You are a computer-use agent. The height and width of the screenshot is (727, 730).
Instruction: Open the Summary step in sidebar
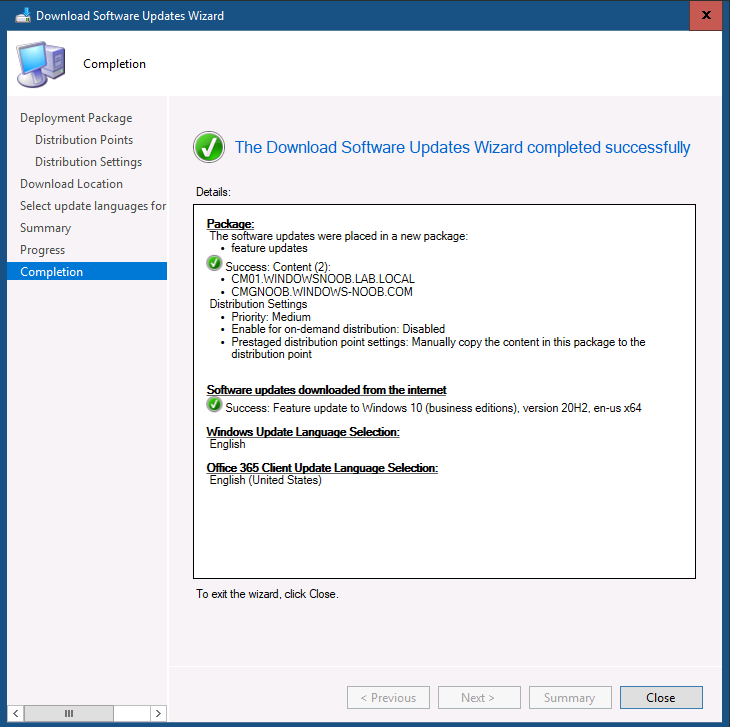click(x=46, y=228)
